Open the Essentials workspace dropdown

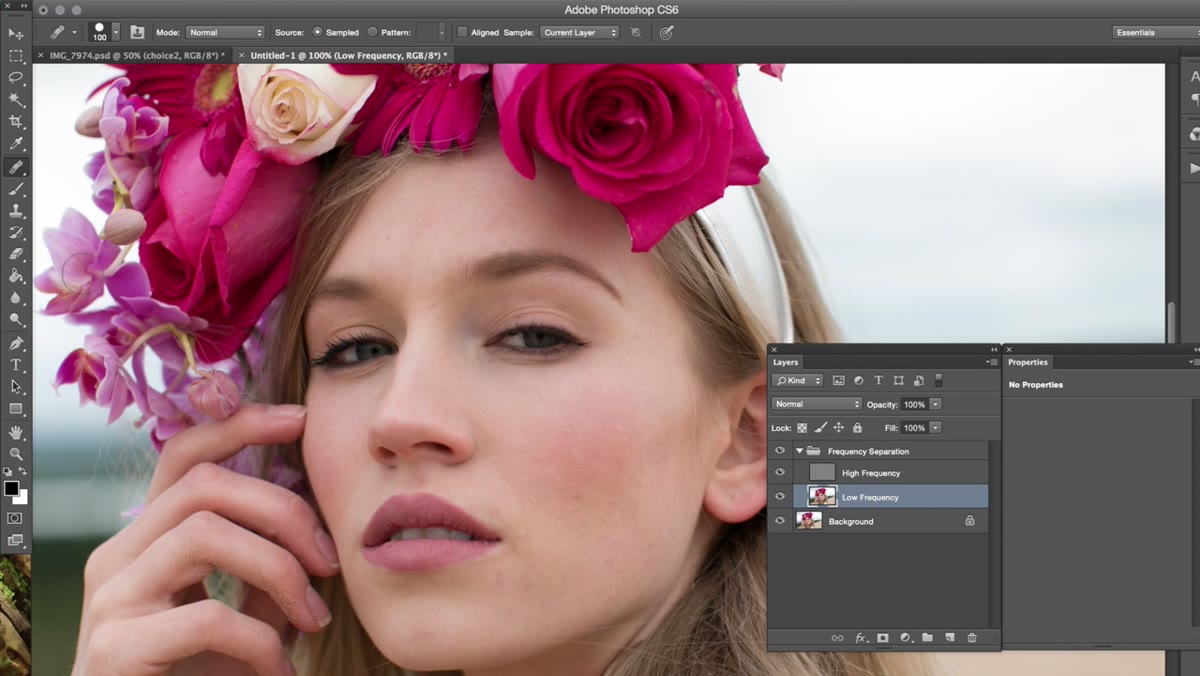[x=1154, y=32]
